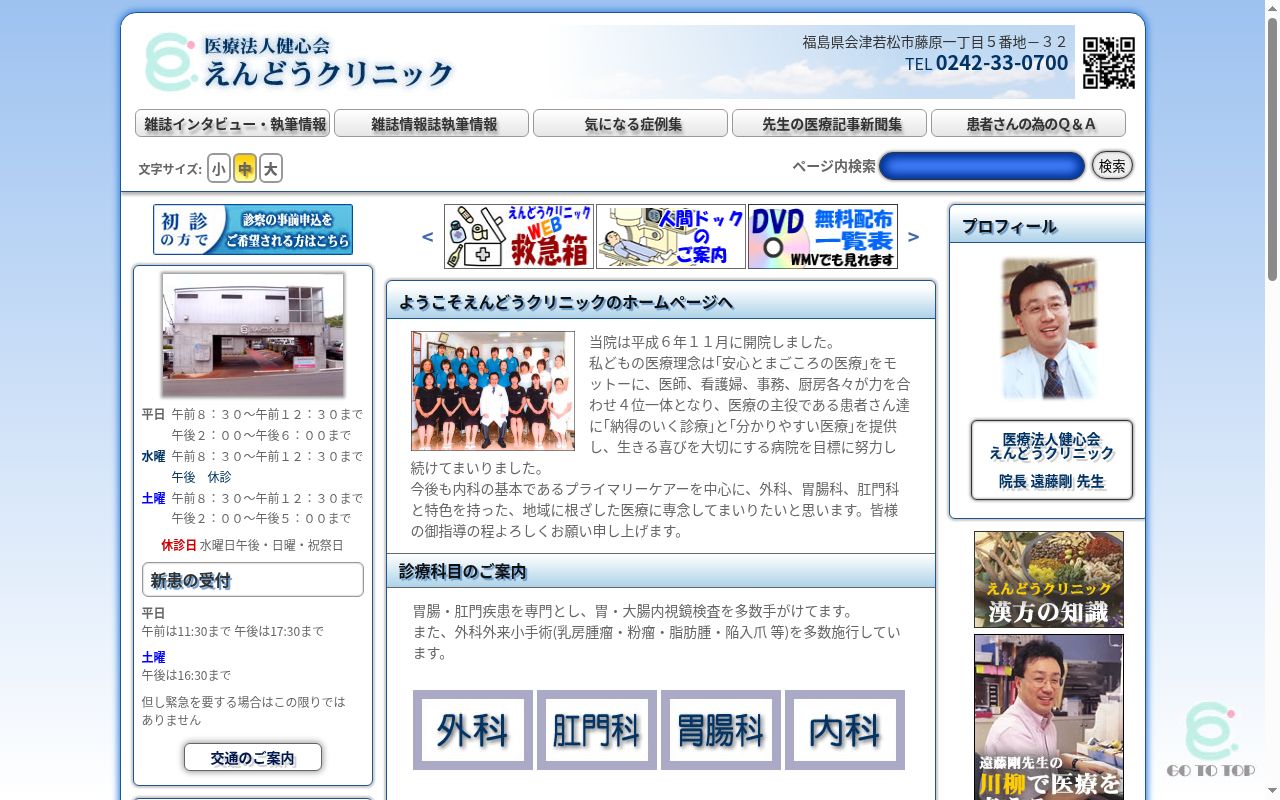Click the address 福島県会津若松市藤原一丁目５番地－３２
1280x800 pixels.
935,42
